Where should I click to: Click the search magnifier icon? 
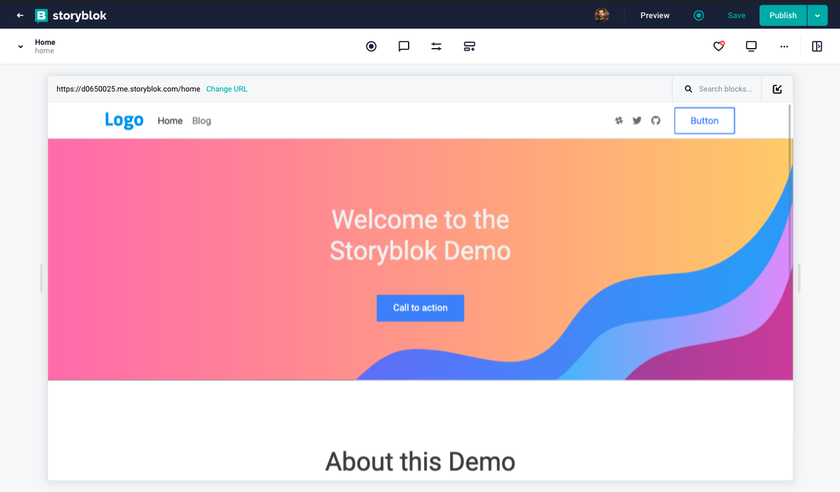click(x=688, y=89)
